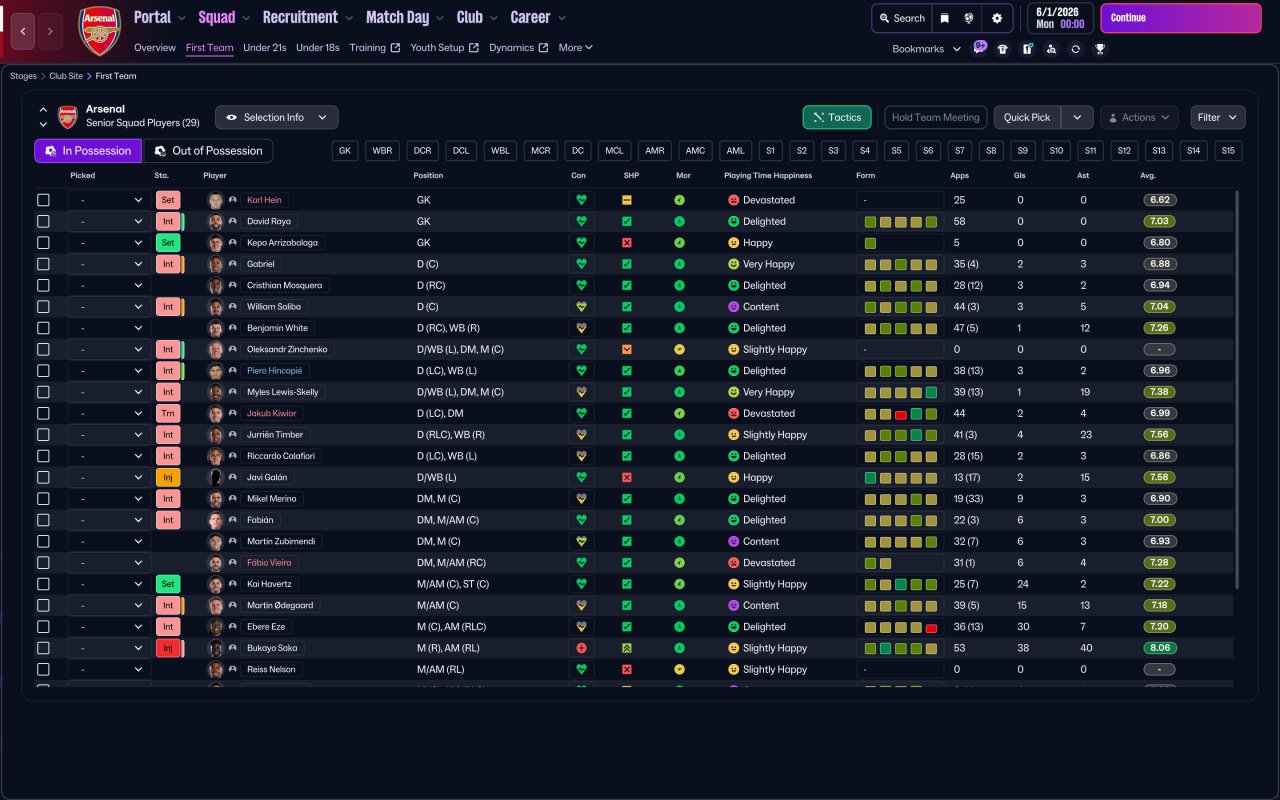Expand the Filter dropdown
Screen dimensions: 1280x800
(x=1218, y=117)
